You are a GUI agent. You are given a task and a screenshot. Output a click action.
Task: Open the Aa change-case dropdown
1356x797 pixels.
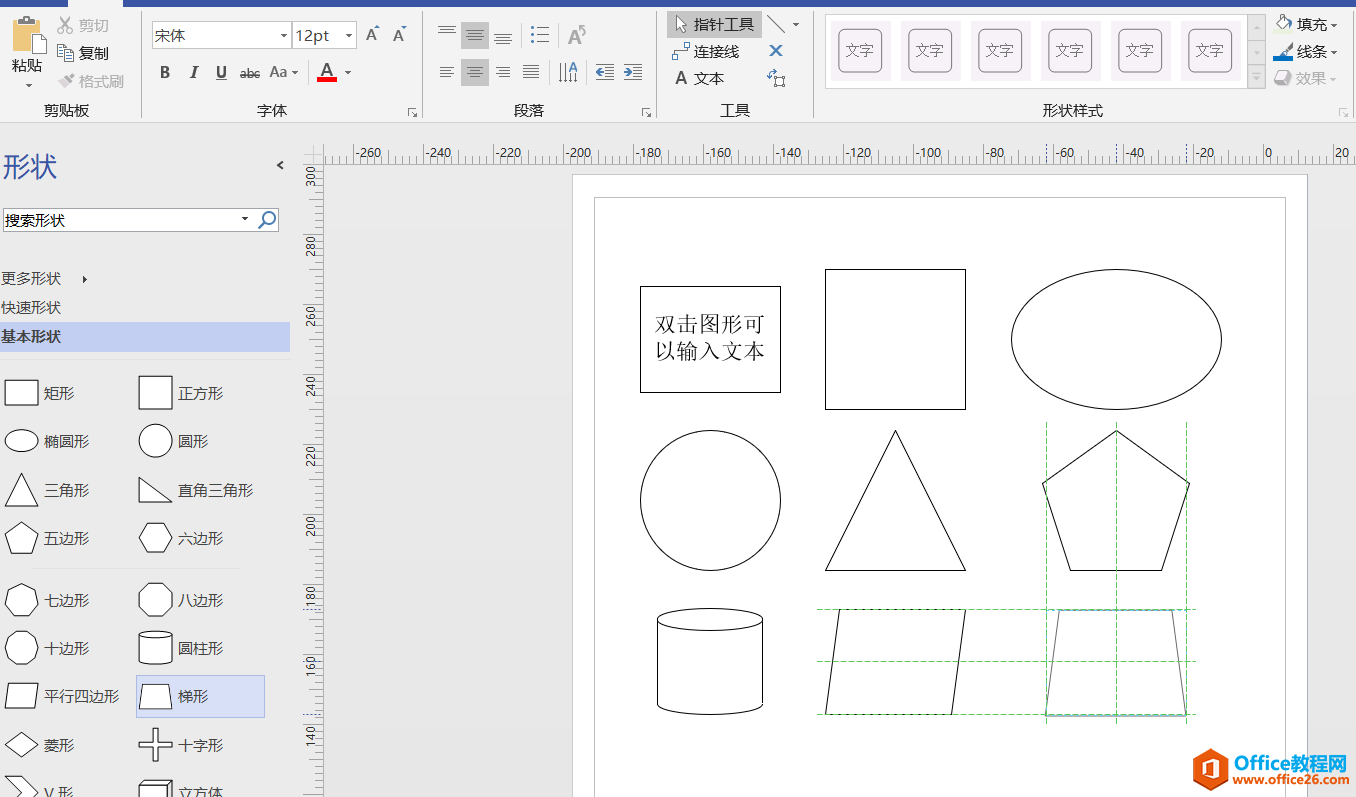pos(284,72)
